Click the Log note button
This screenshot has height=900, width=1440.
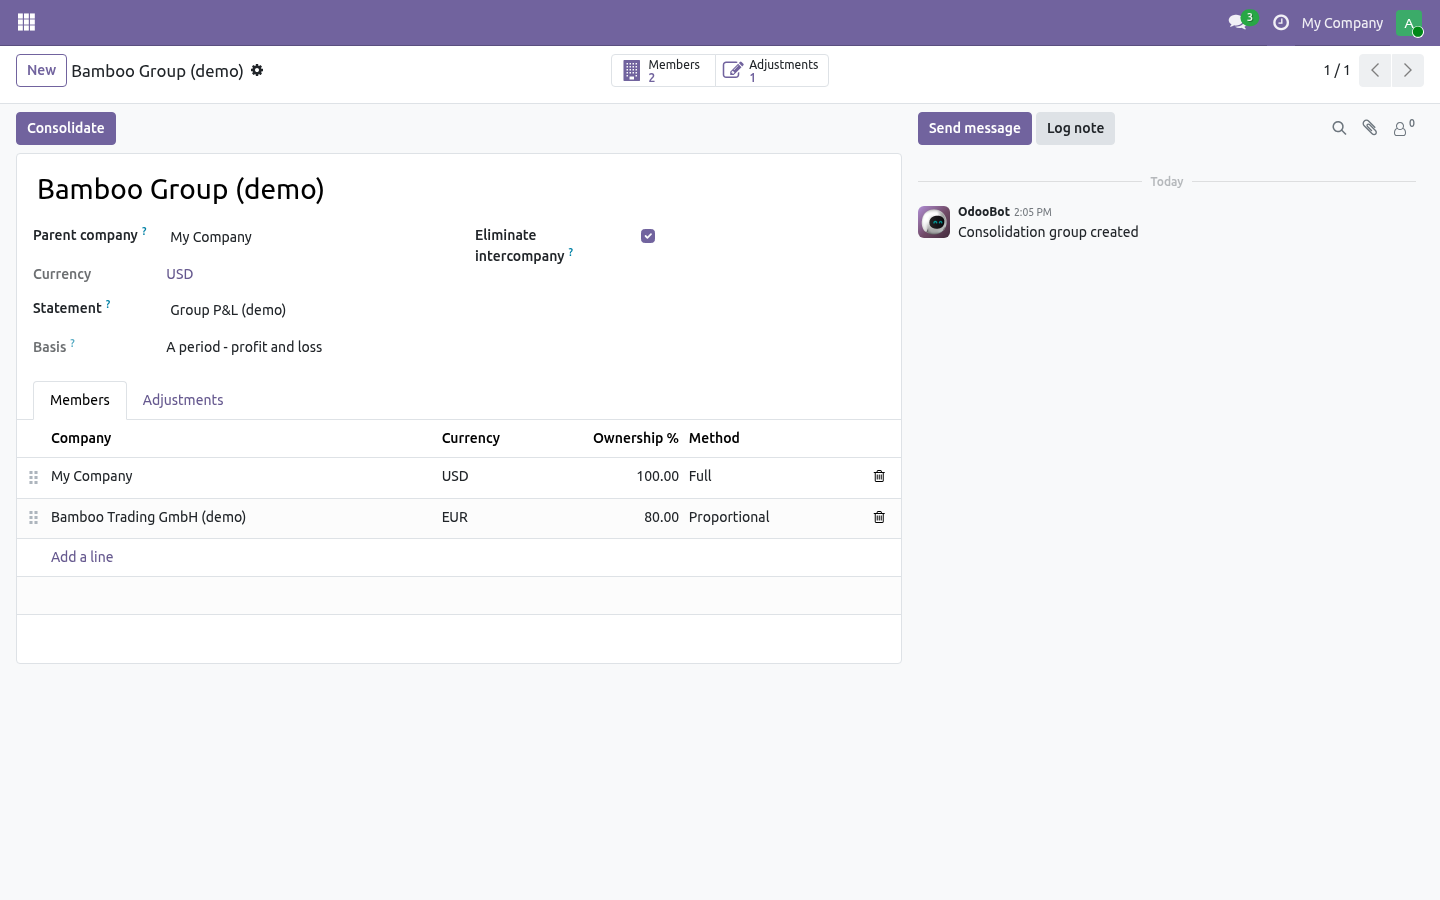coord(1075,128)
